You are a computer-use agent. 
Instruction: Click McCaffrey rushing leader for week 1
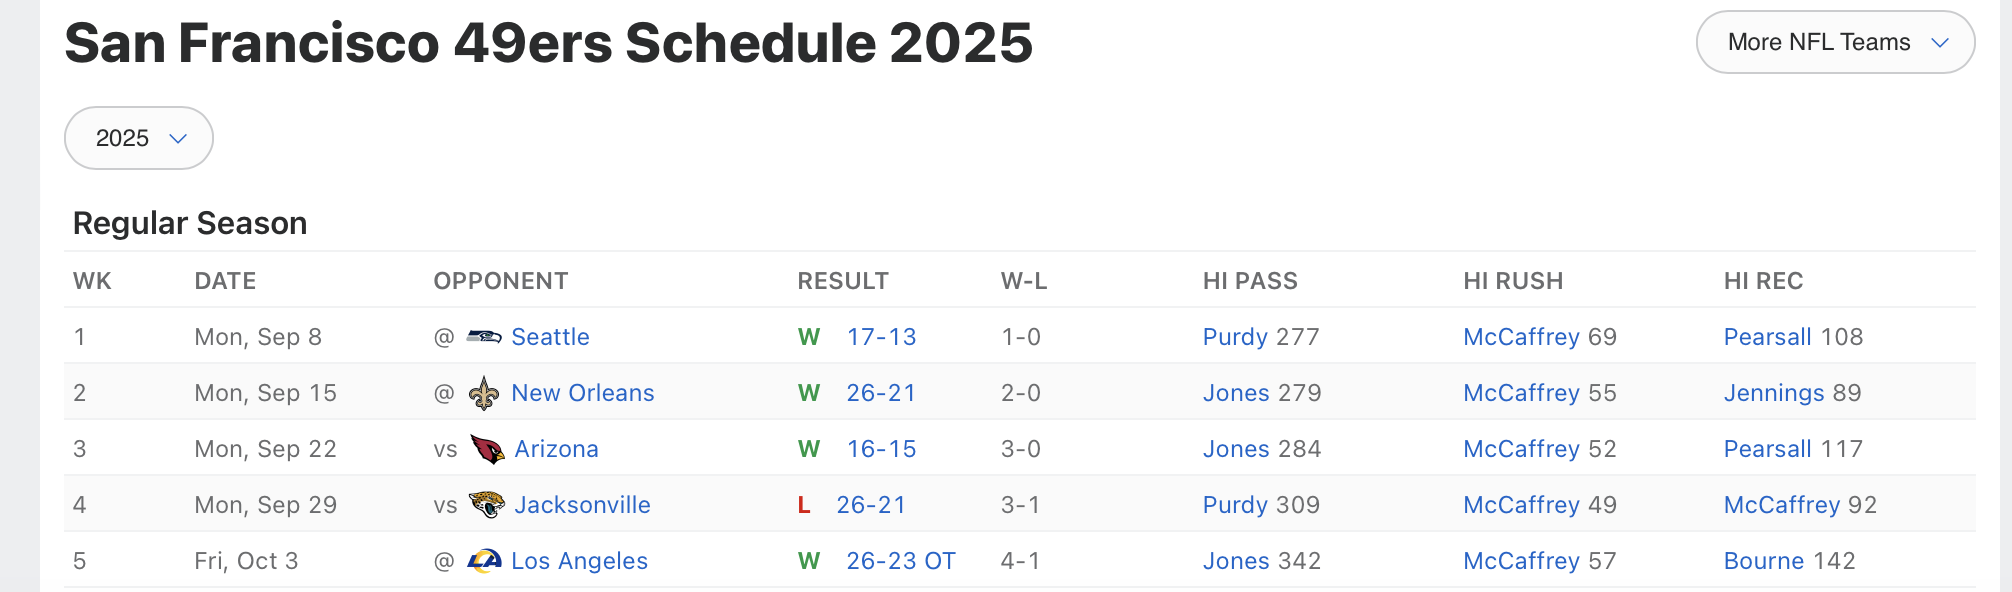point(1521,337)
